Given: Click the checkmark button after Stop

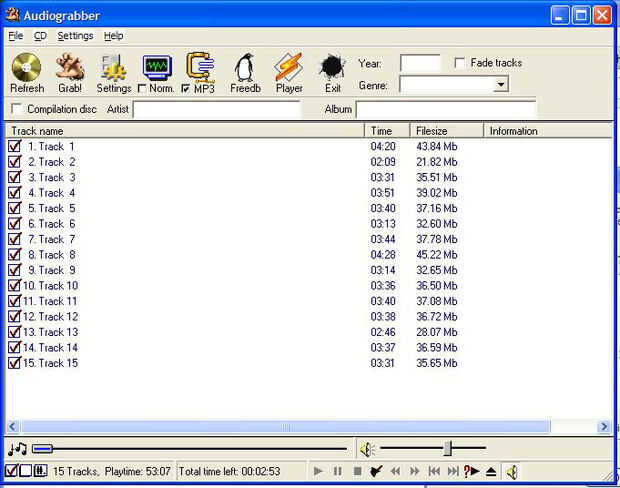Looking at the screenshot, I should (x=376, y=471).
